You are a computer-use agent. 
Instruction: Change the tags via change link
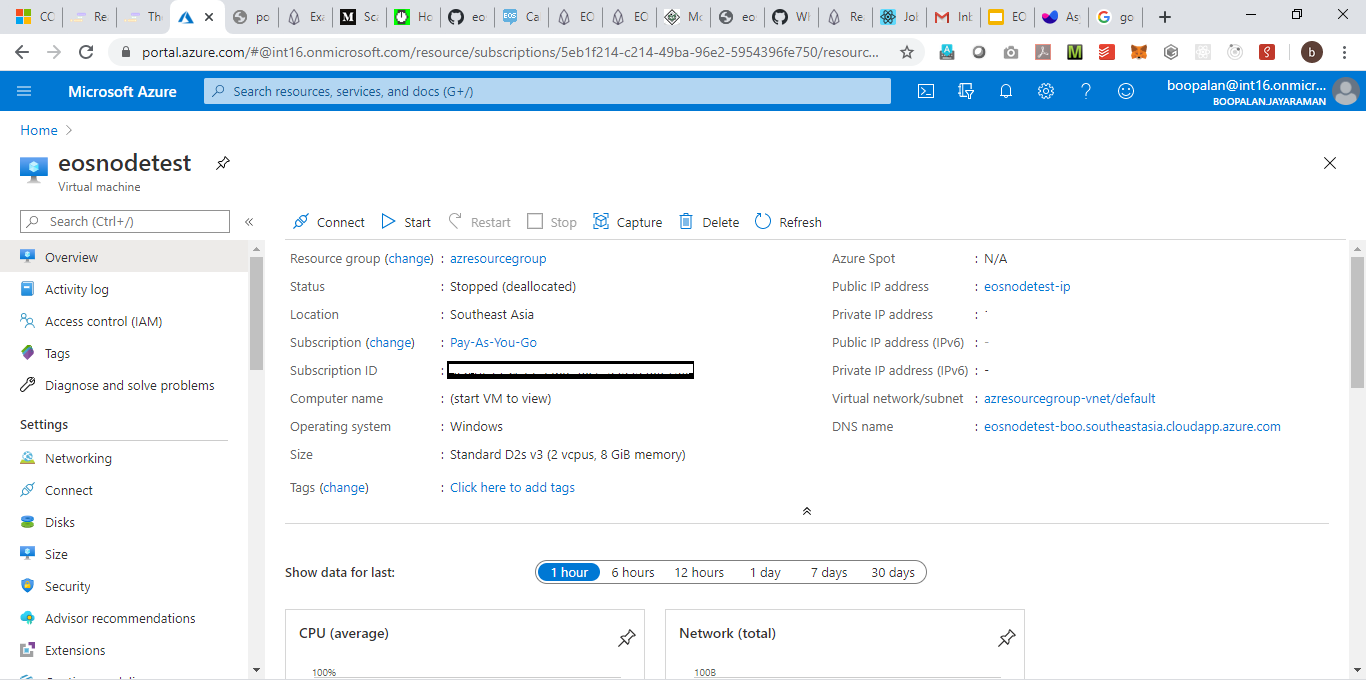(x=344, y=487)
